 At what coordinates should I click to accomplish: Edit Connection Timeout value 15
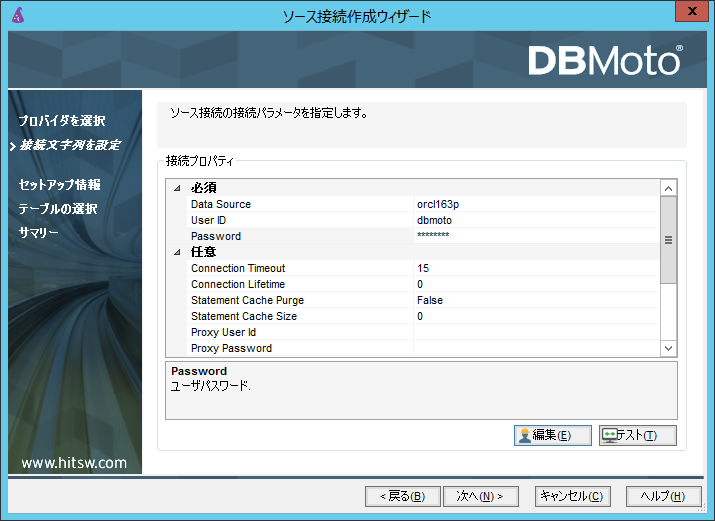(x=537, y=268)
